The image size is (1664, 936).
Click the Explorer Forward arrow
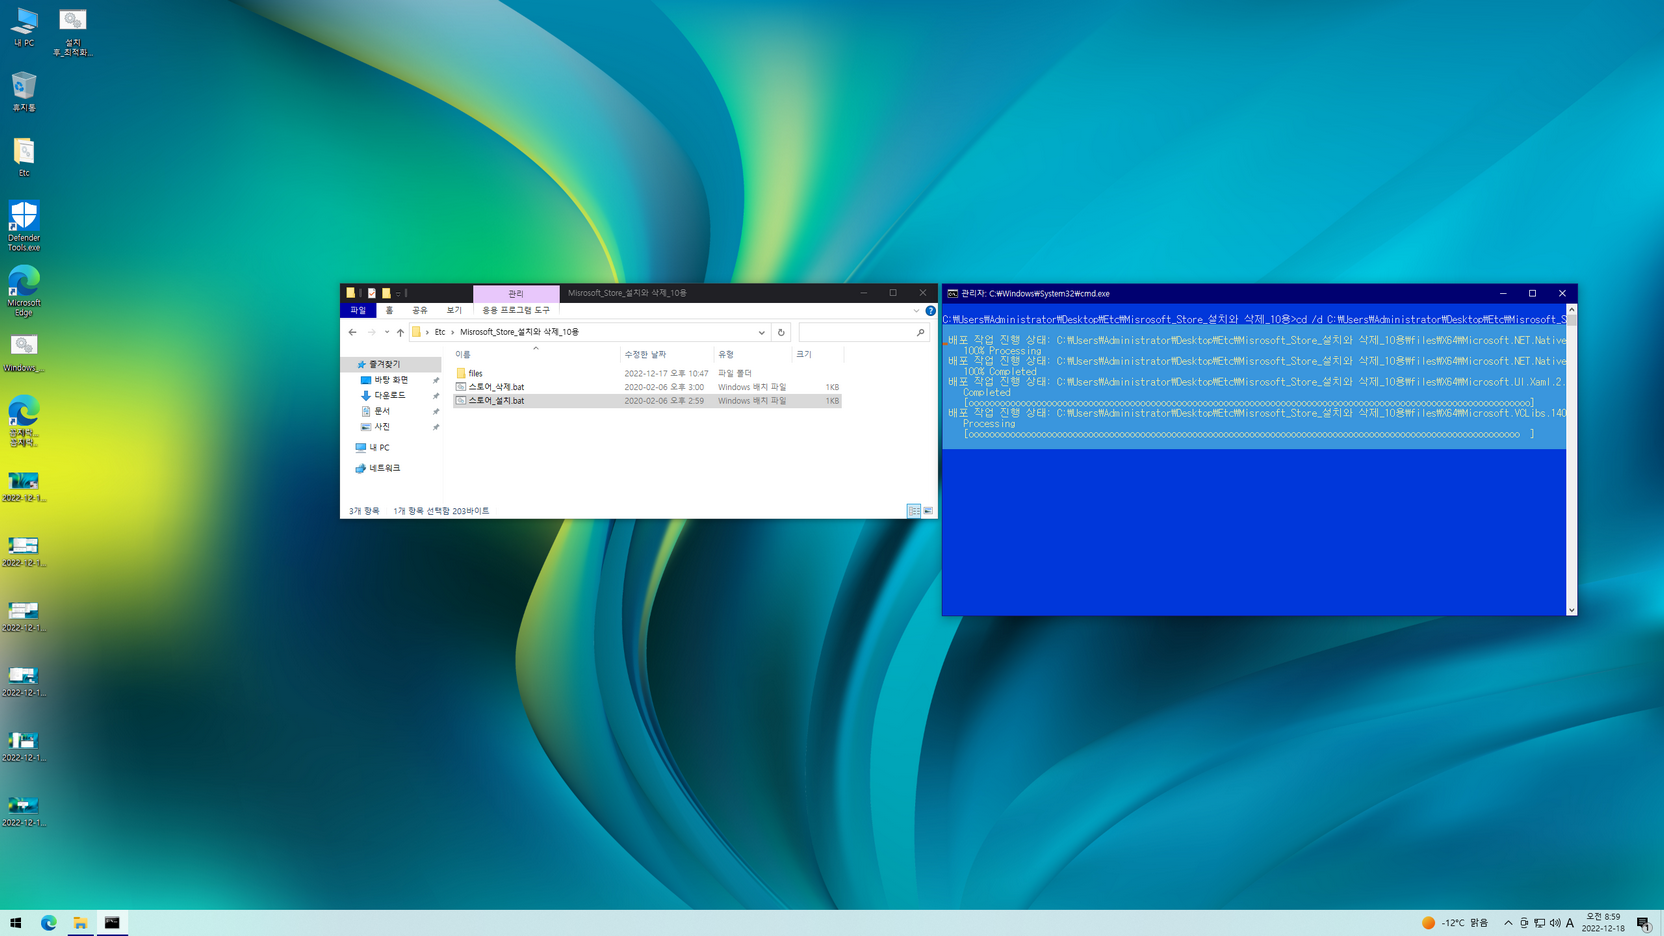point(371,332)
